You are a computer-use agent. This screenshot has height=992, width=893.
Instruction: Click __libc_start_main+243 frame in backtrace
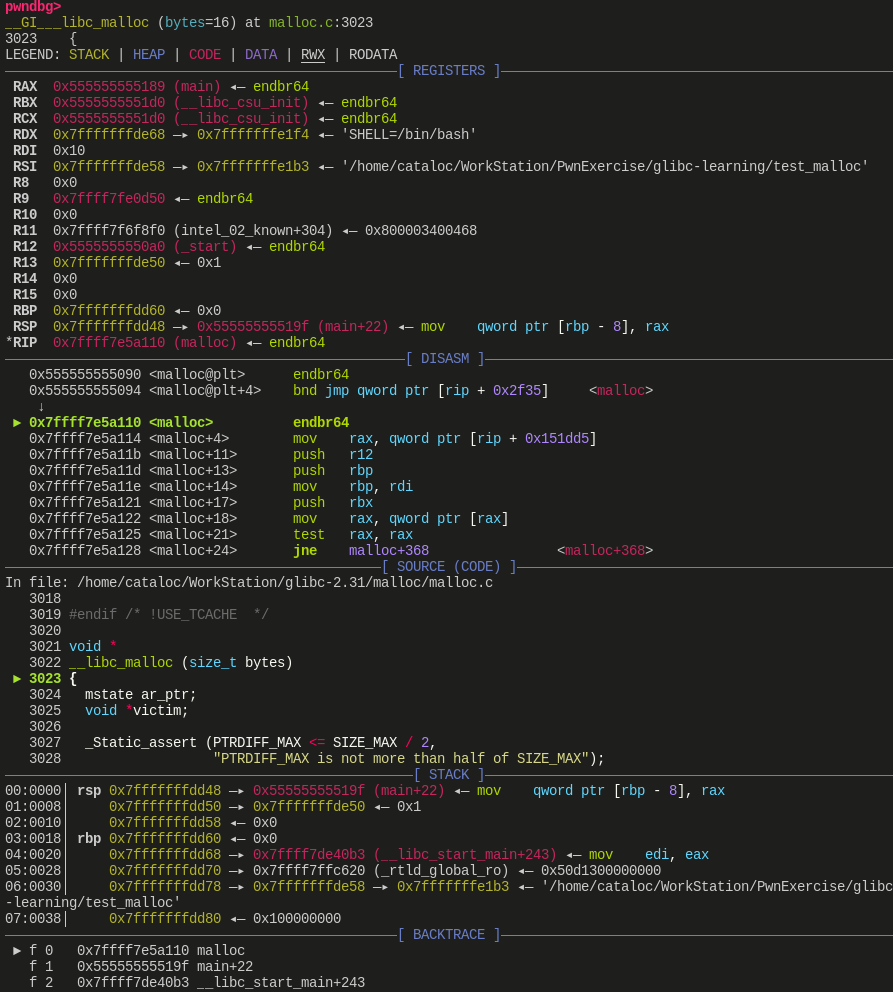(281, 983)
